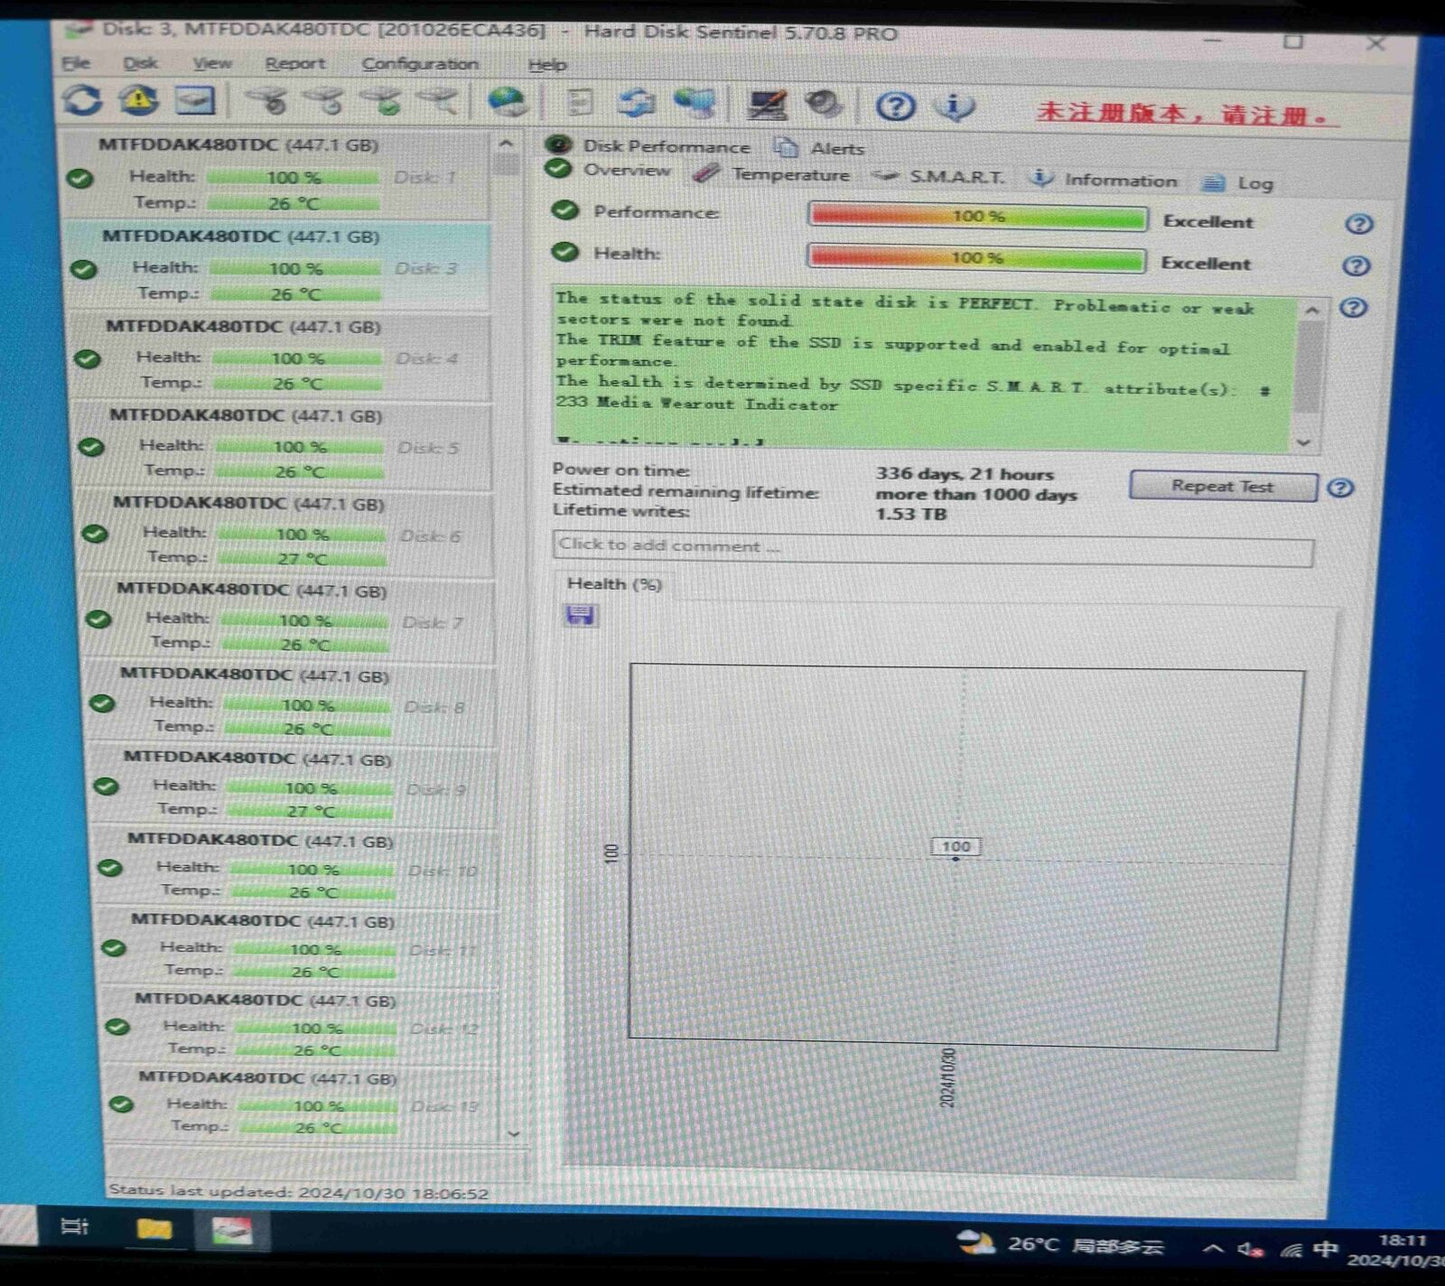
Task: Click the save floppy icon above chart
Action: pos(580,615)
